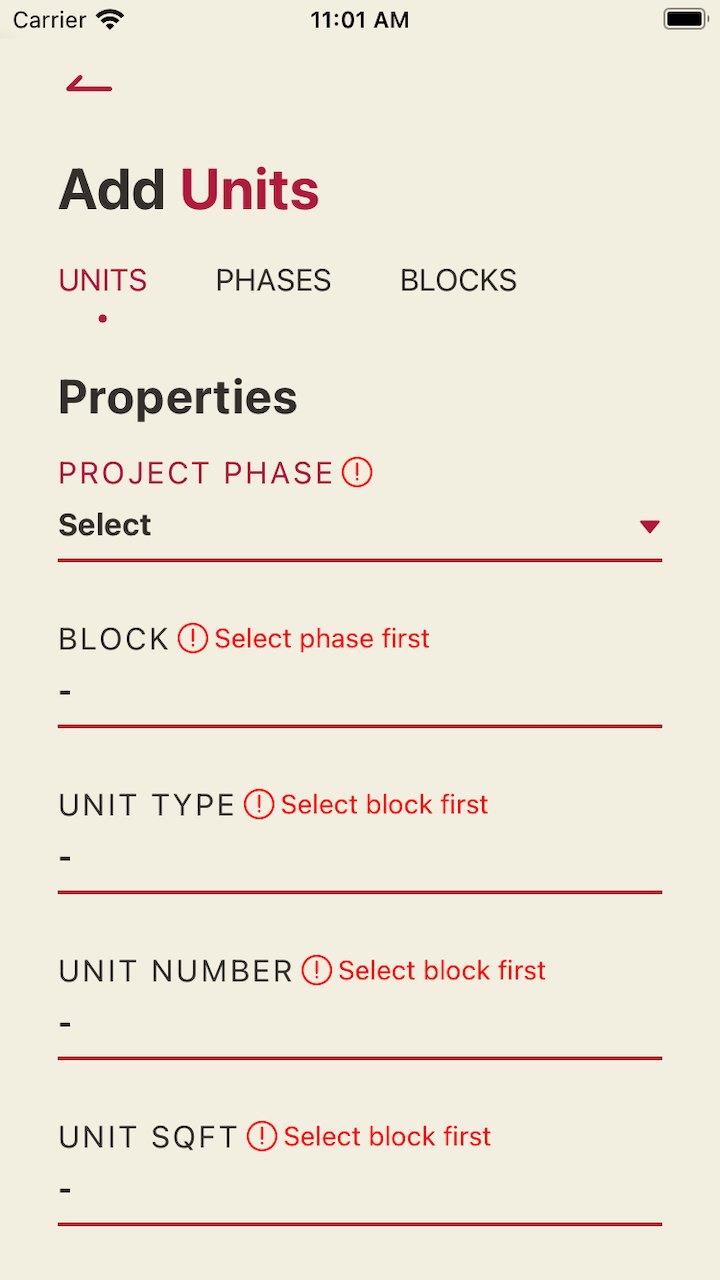Click the Project Phase warning icon
The image size is (720, 1280).
357,472
